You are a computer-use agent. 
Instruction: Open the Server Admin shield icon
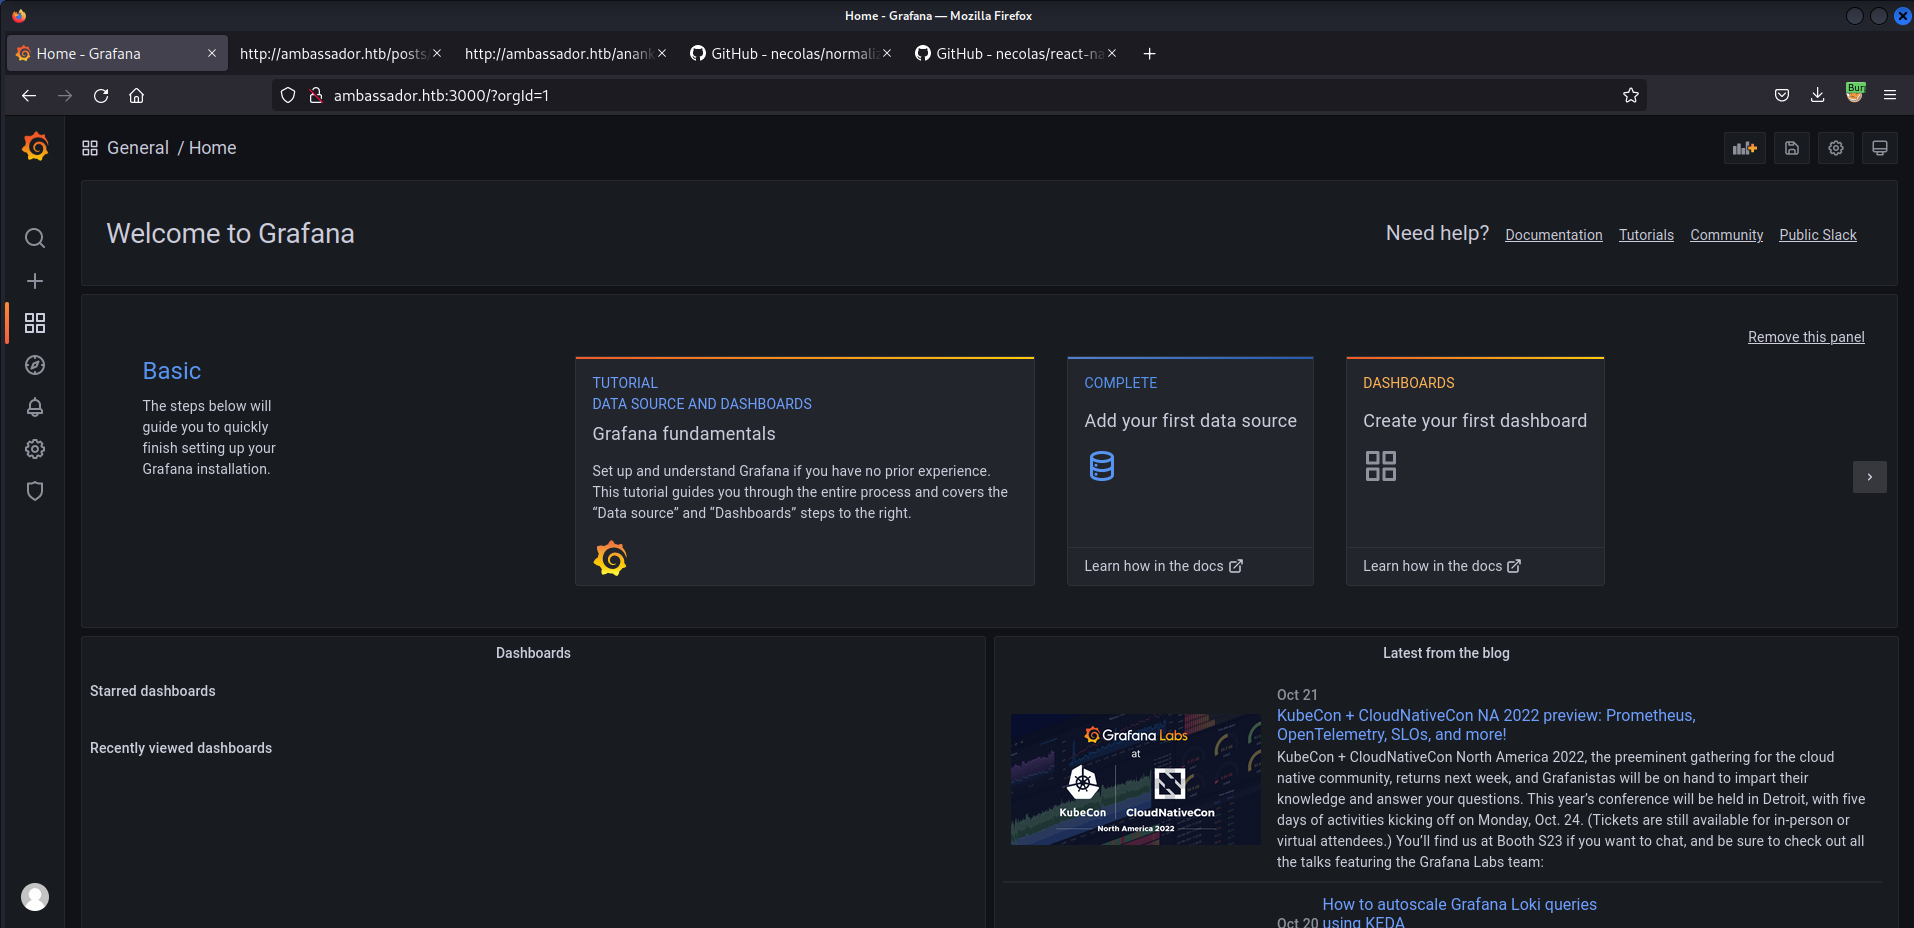coord(35,491)
